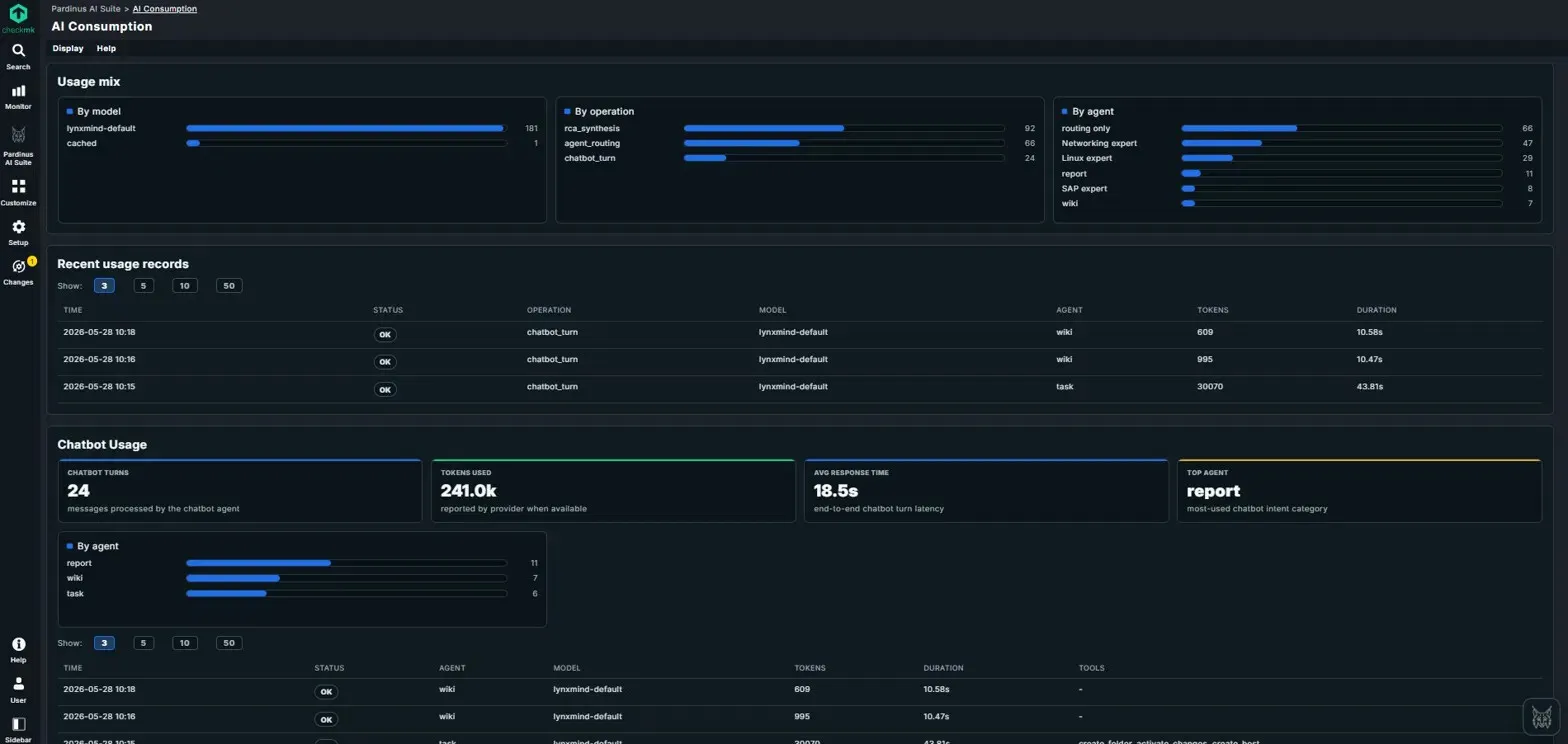Viewport: 1568px width, 744px height.
Task: Click the 2026-05-28 10:15 time in Recent usage records
Action: click(x=99, y=386)
